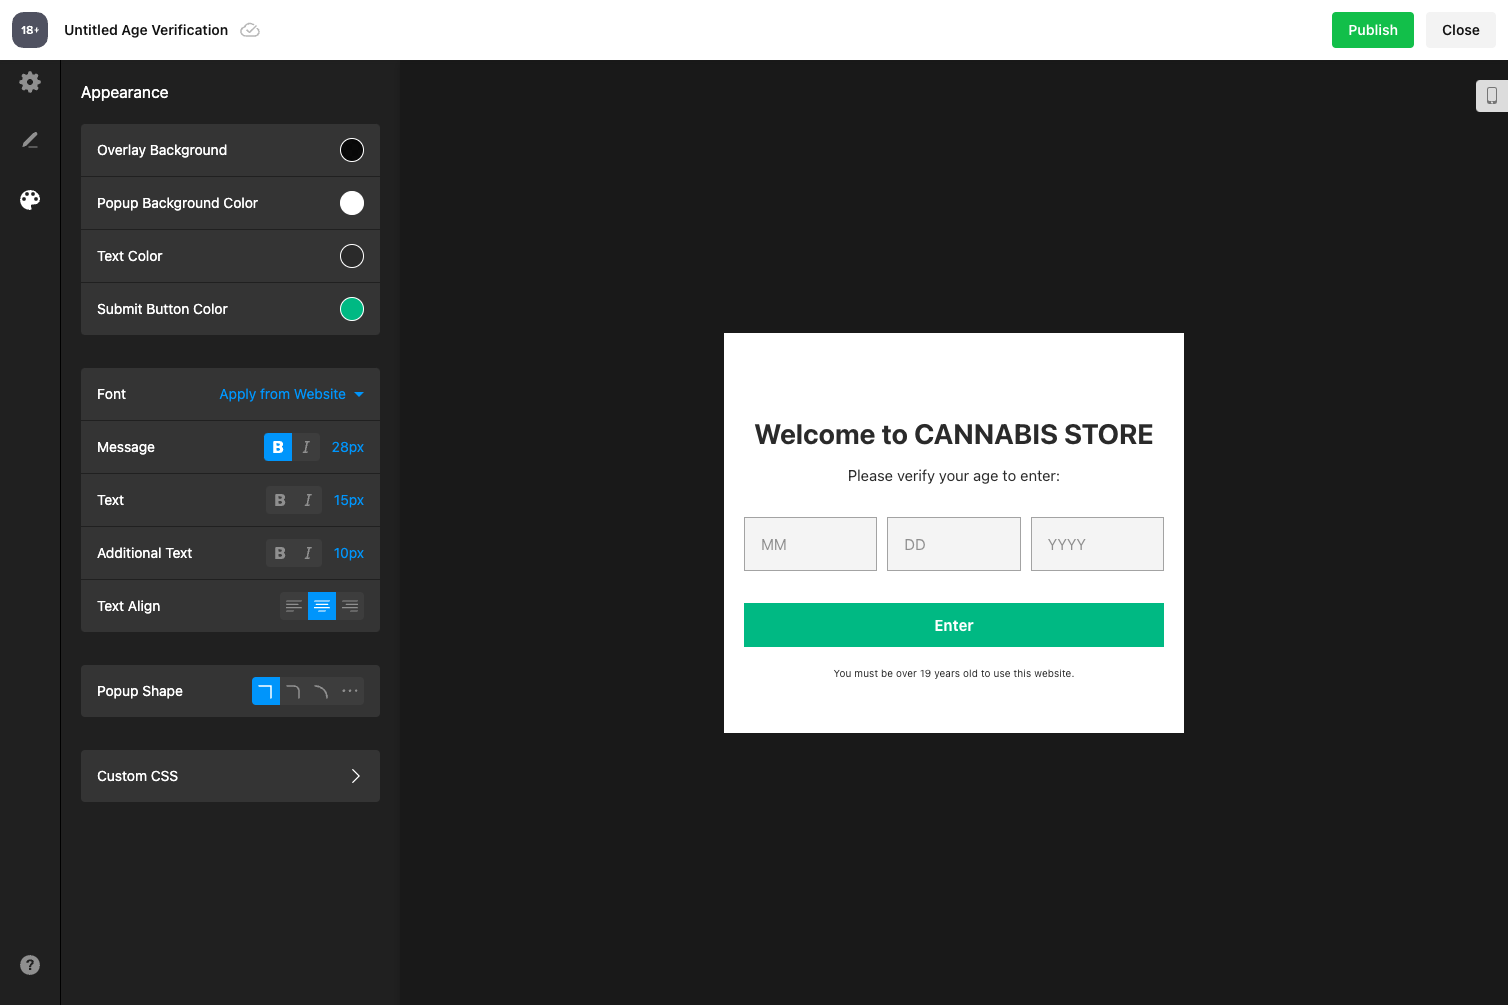Screen dimensions: 1508x1005
Task: Click the YYYY year input field
Action: point(1097,544)
